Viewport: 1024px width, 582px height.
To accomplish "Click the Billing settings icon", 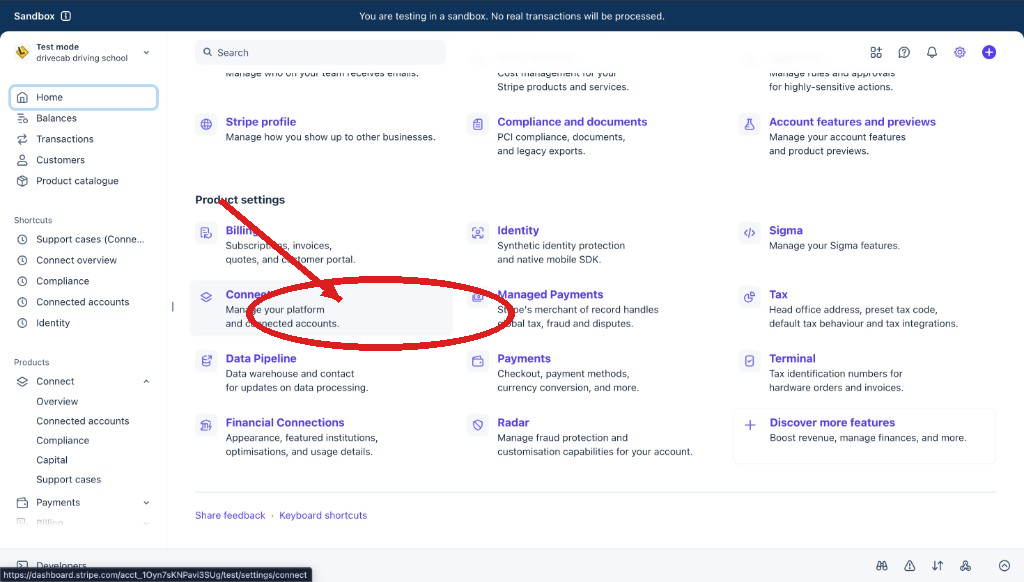I will tap(206, 233).
